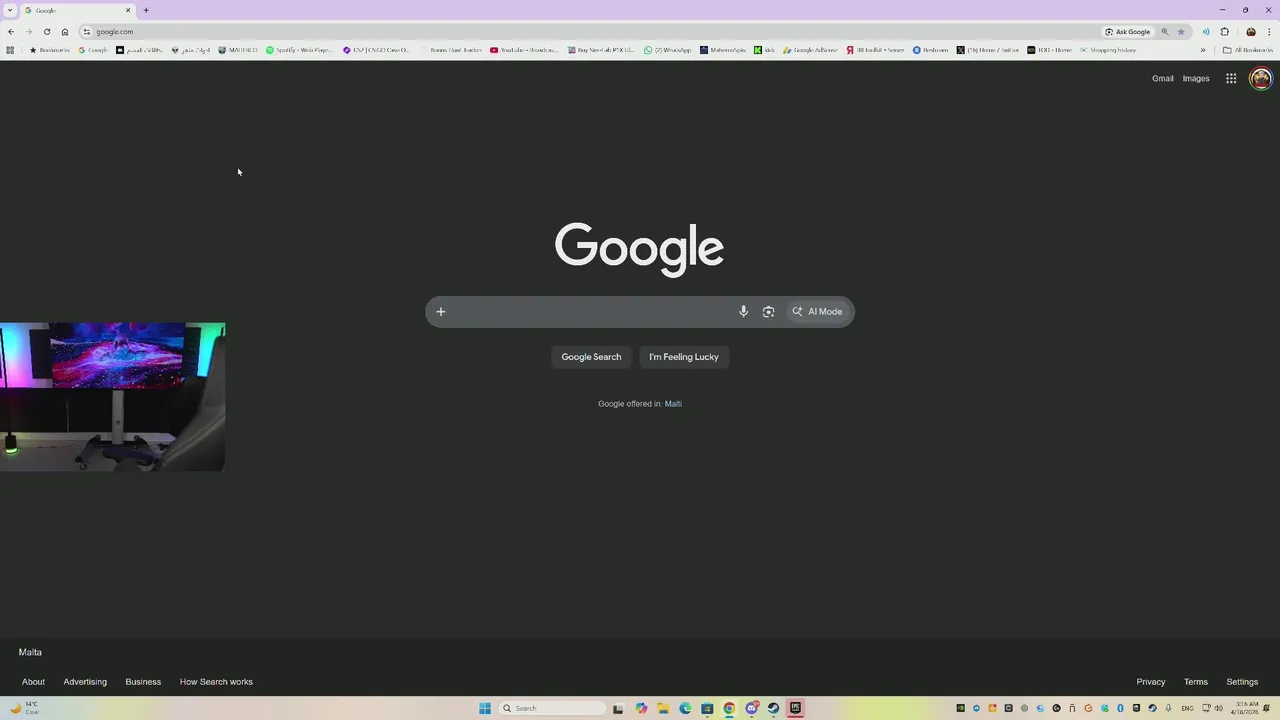Viewport: 1280px width, 720px height.
Task: Open a new browser tab
Action: point(146,10)
